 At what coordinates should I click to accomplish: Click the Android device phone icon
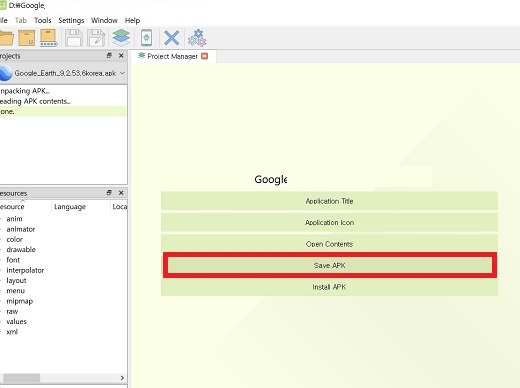point(147,38)
